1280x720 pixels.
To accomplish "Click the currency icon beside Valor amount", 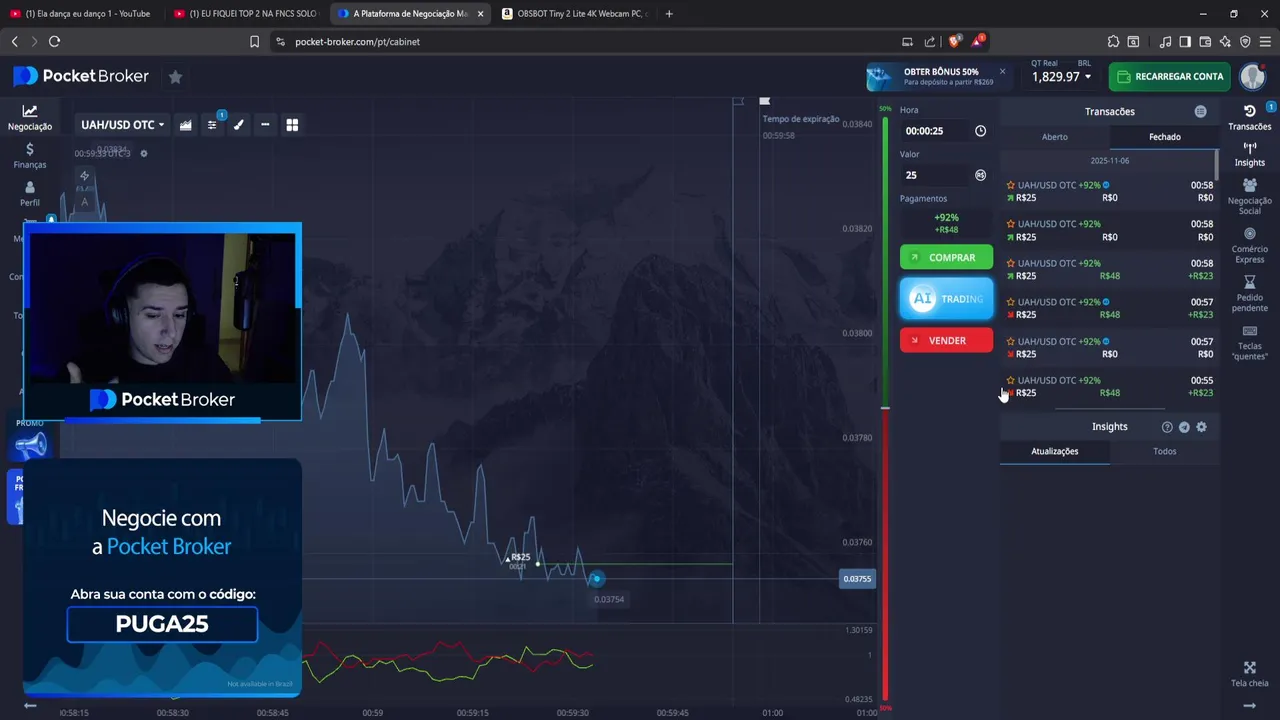I will [x=980, y=175].
